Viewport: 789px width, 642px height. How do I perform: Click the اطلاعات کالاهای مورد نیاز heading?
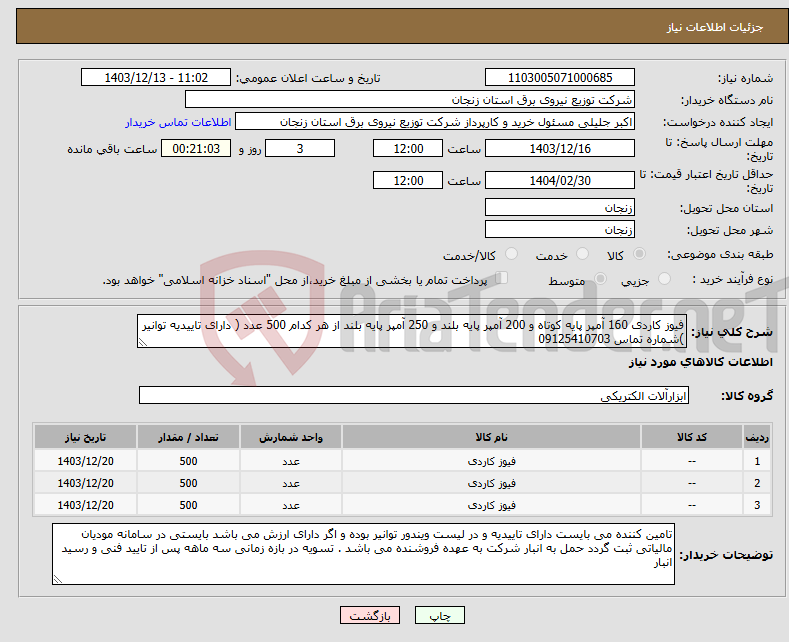pyautogui.click(x=700, y=362)
